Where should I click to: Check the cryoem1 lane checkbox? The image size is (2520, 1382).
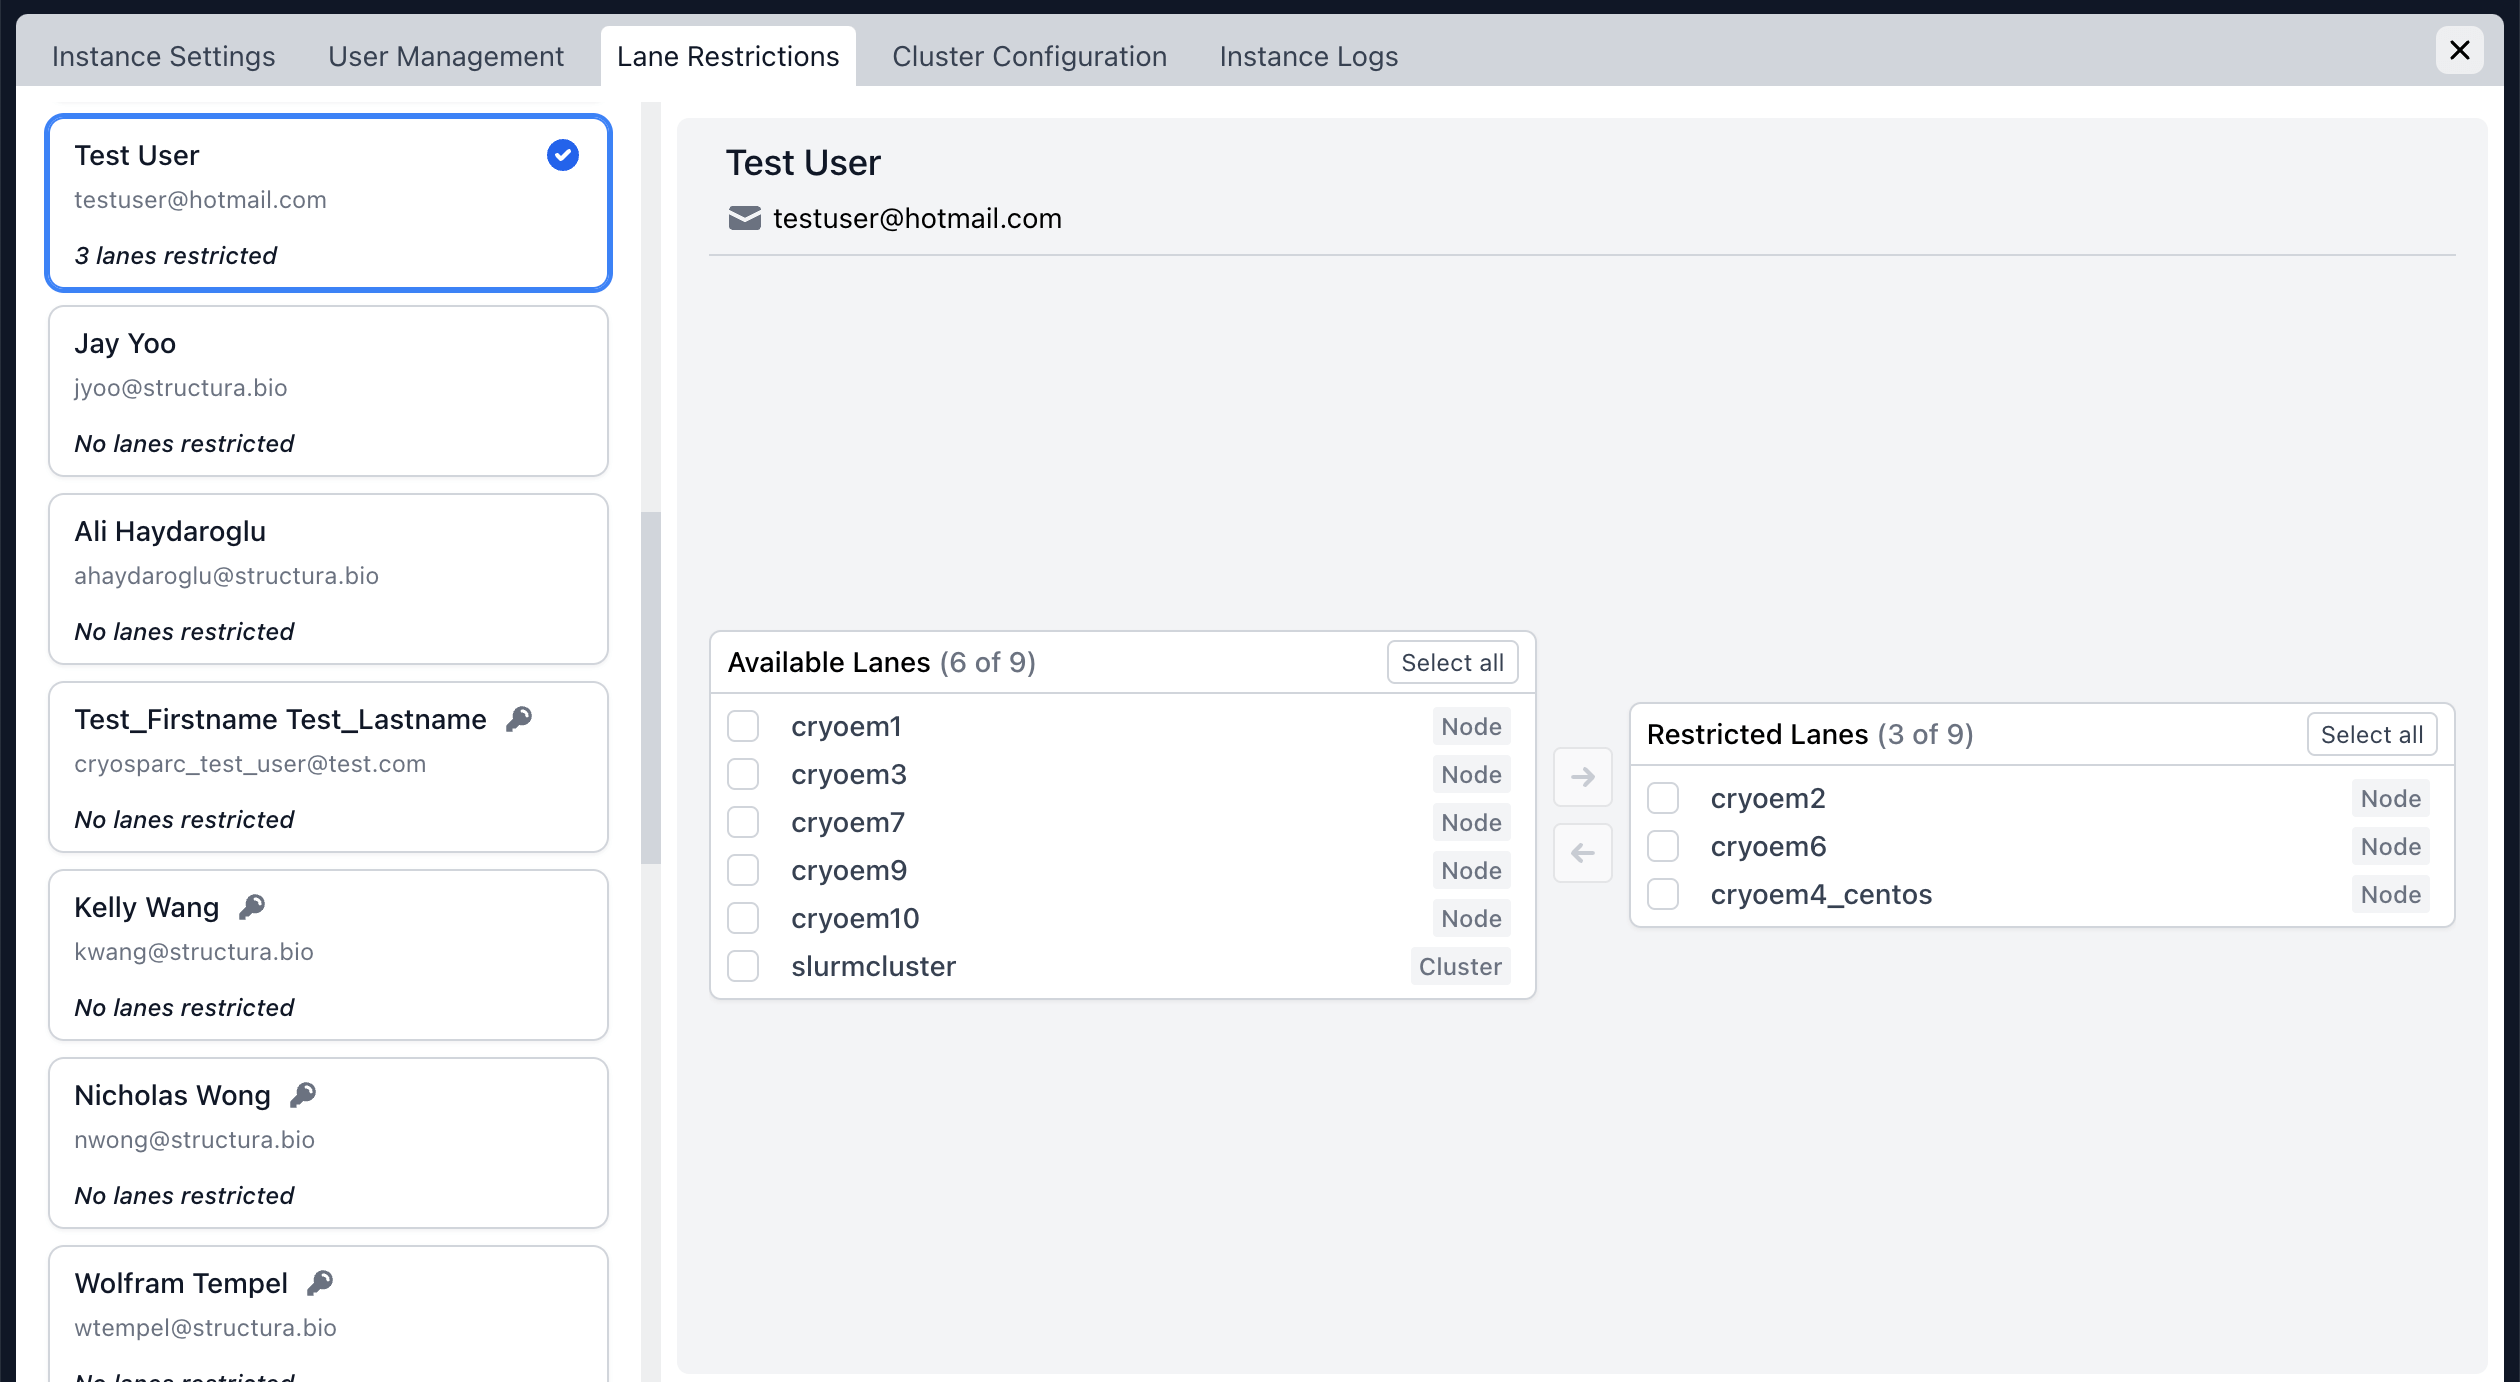(743, 726)
